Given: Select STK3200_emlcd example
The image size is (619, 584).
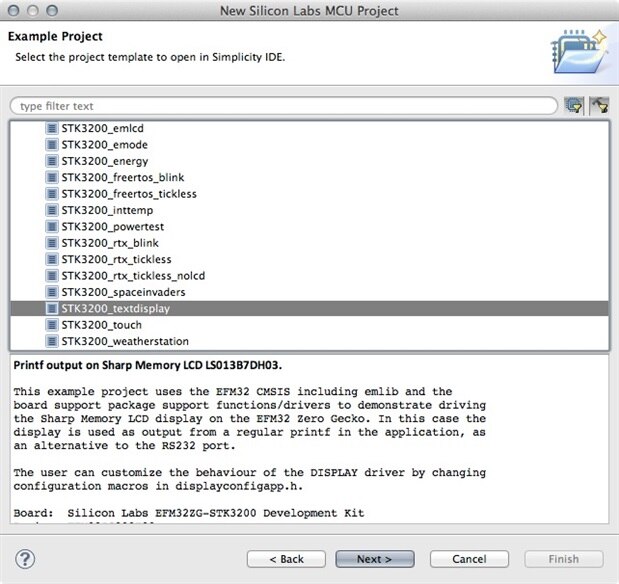Looking at the screenshot, I should (x=103, y=128).
